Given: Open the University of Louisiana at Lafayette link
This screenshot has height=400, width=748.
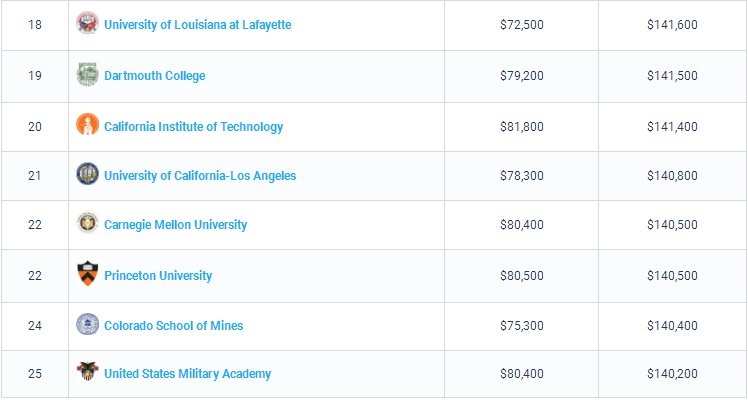Looking at the screenshot, I should tap(198, 24).
